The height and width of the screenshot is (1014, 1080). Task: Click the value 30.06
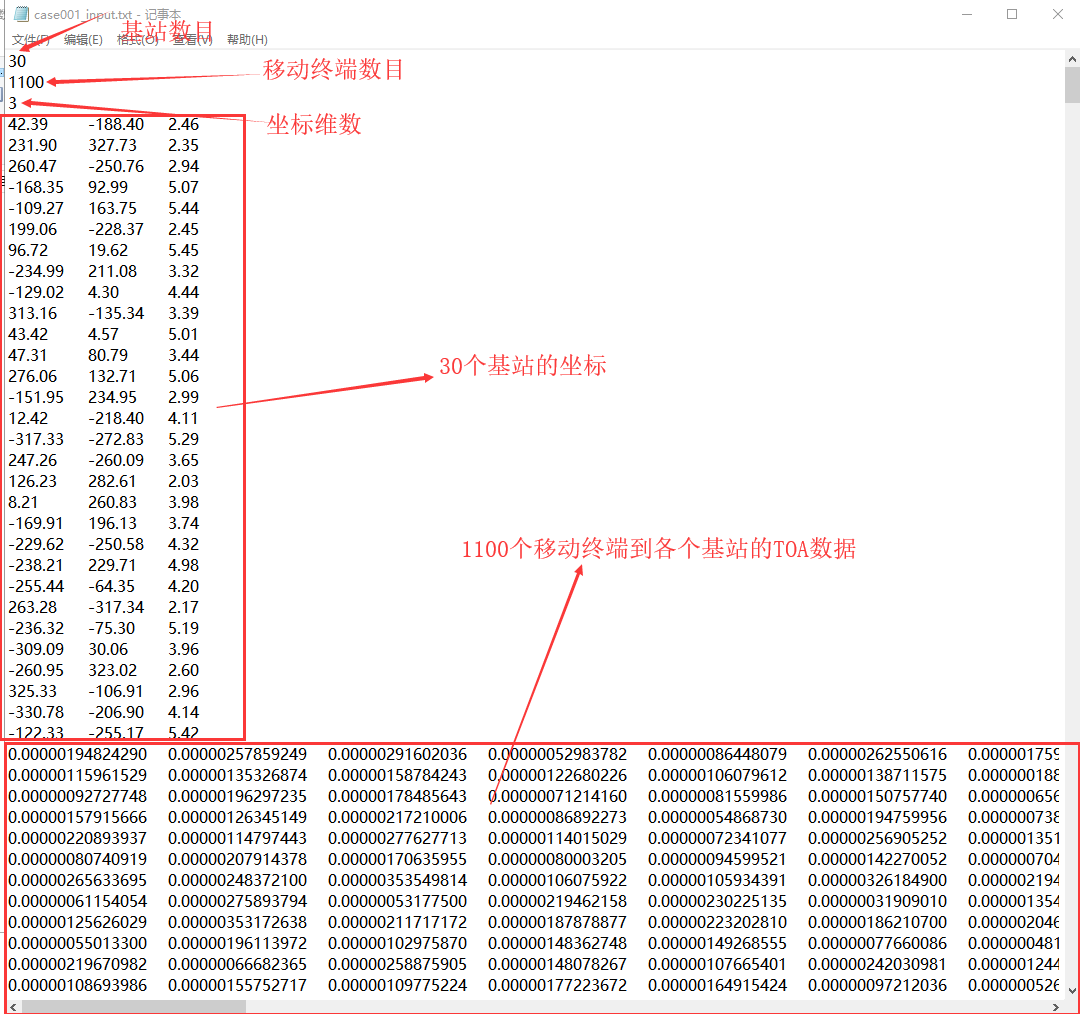coord(108,650)
